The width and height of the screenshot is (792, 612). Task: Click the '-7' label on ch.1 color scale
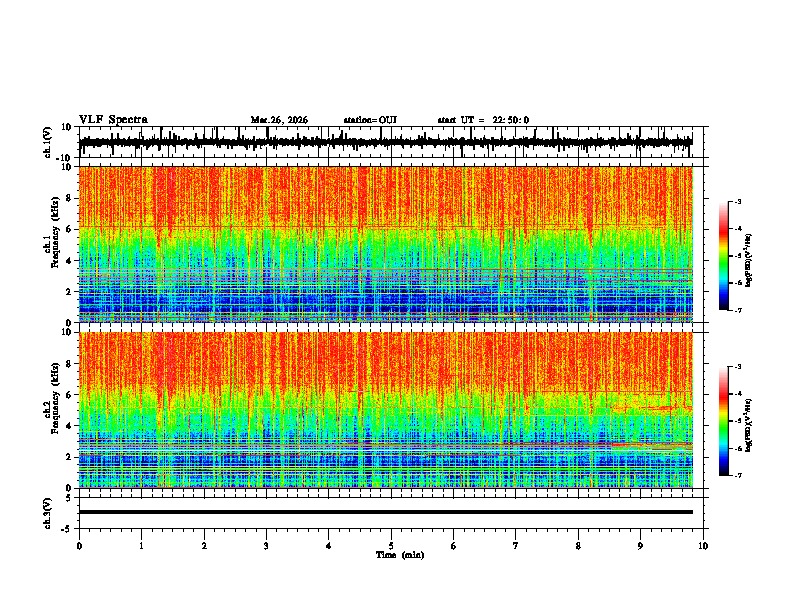pos(738,310)
